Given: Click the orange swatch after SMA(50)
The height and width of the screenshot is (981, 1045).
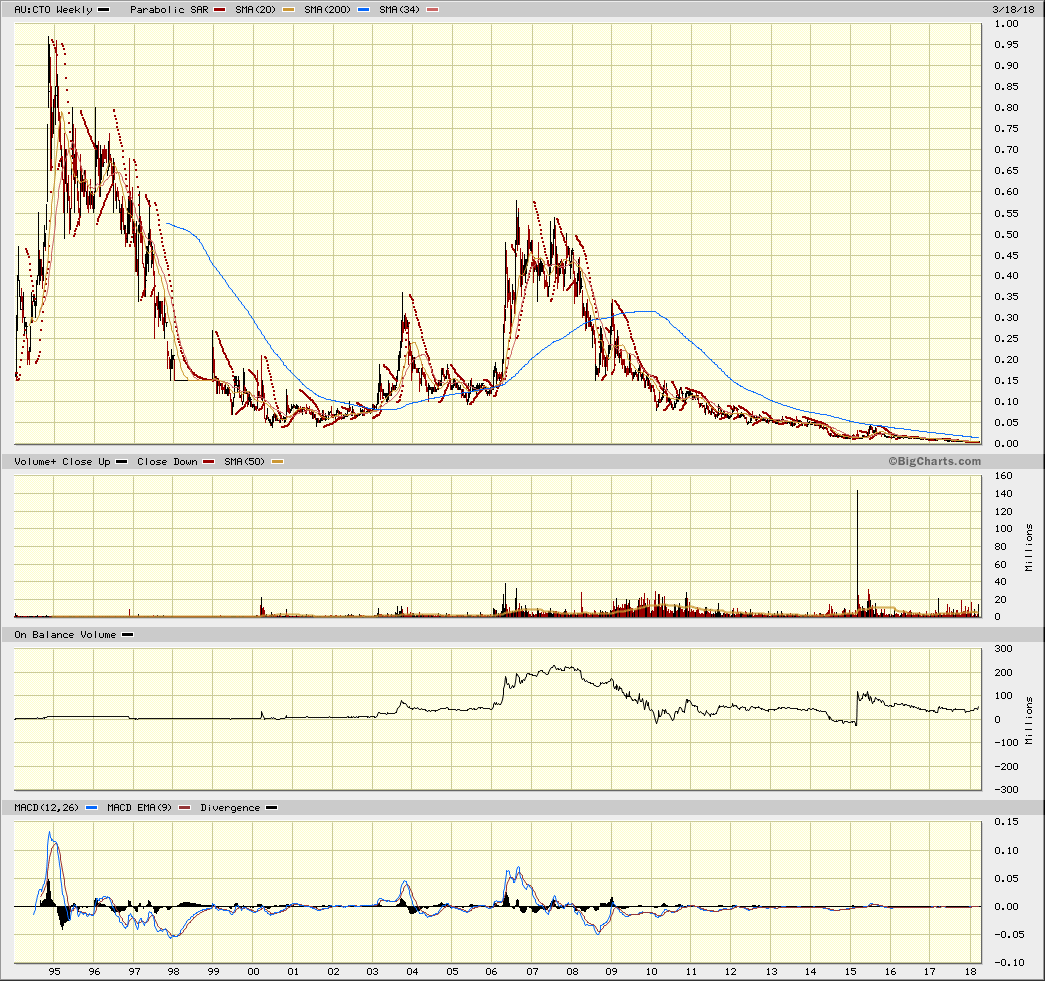Looking at the screenshot, I should 277,462.
